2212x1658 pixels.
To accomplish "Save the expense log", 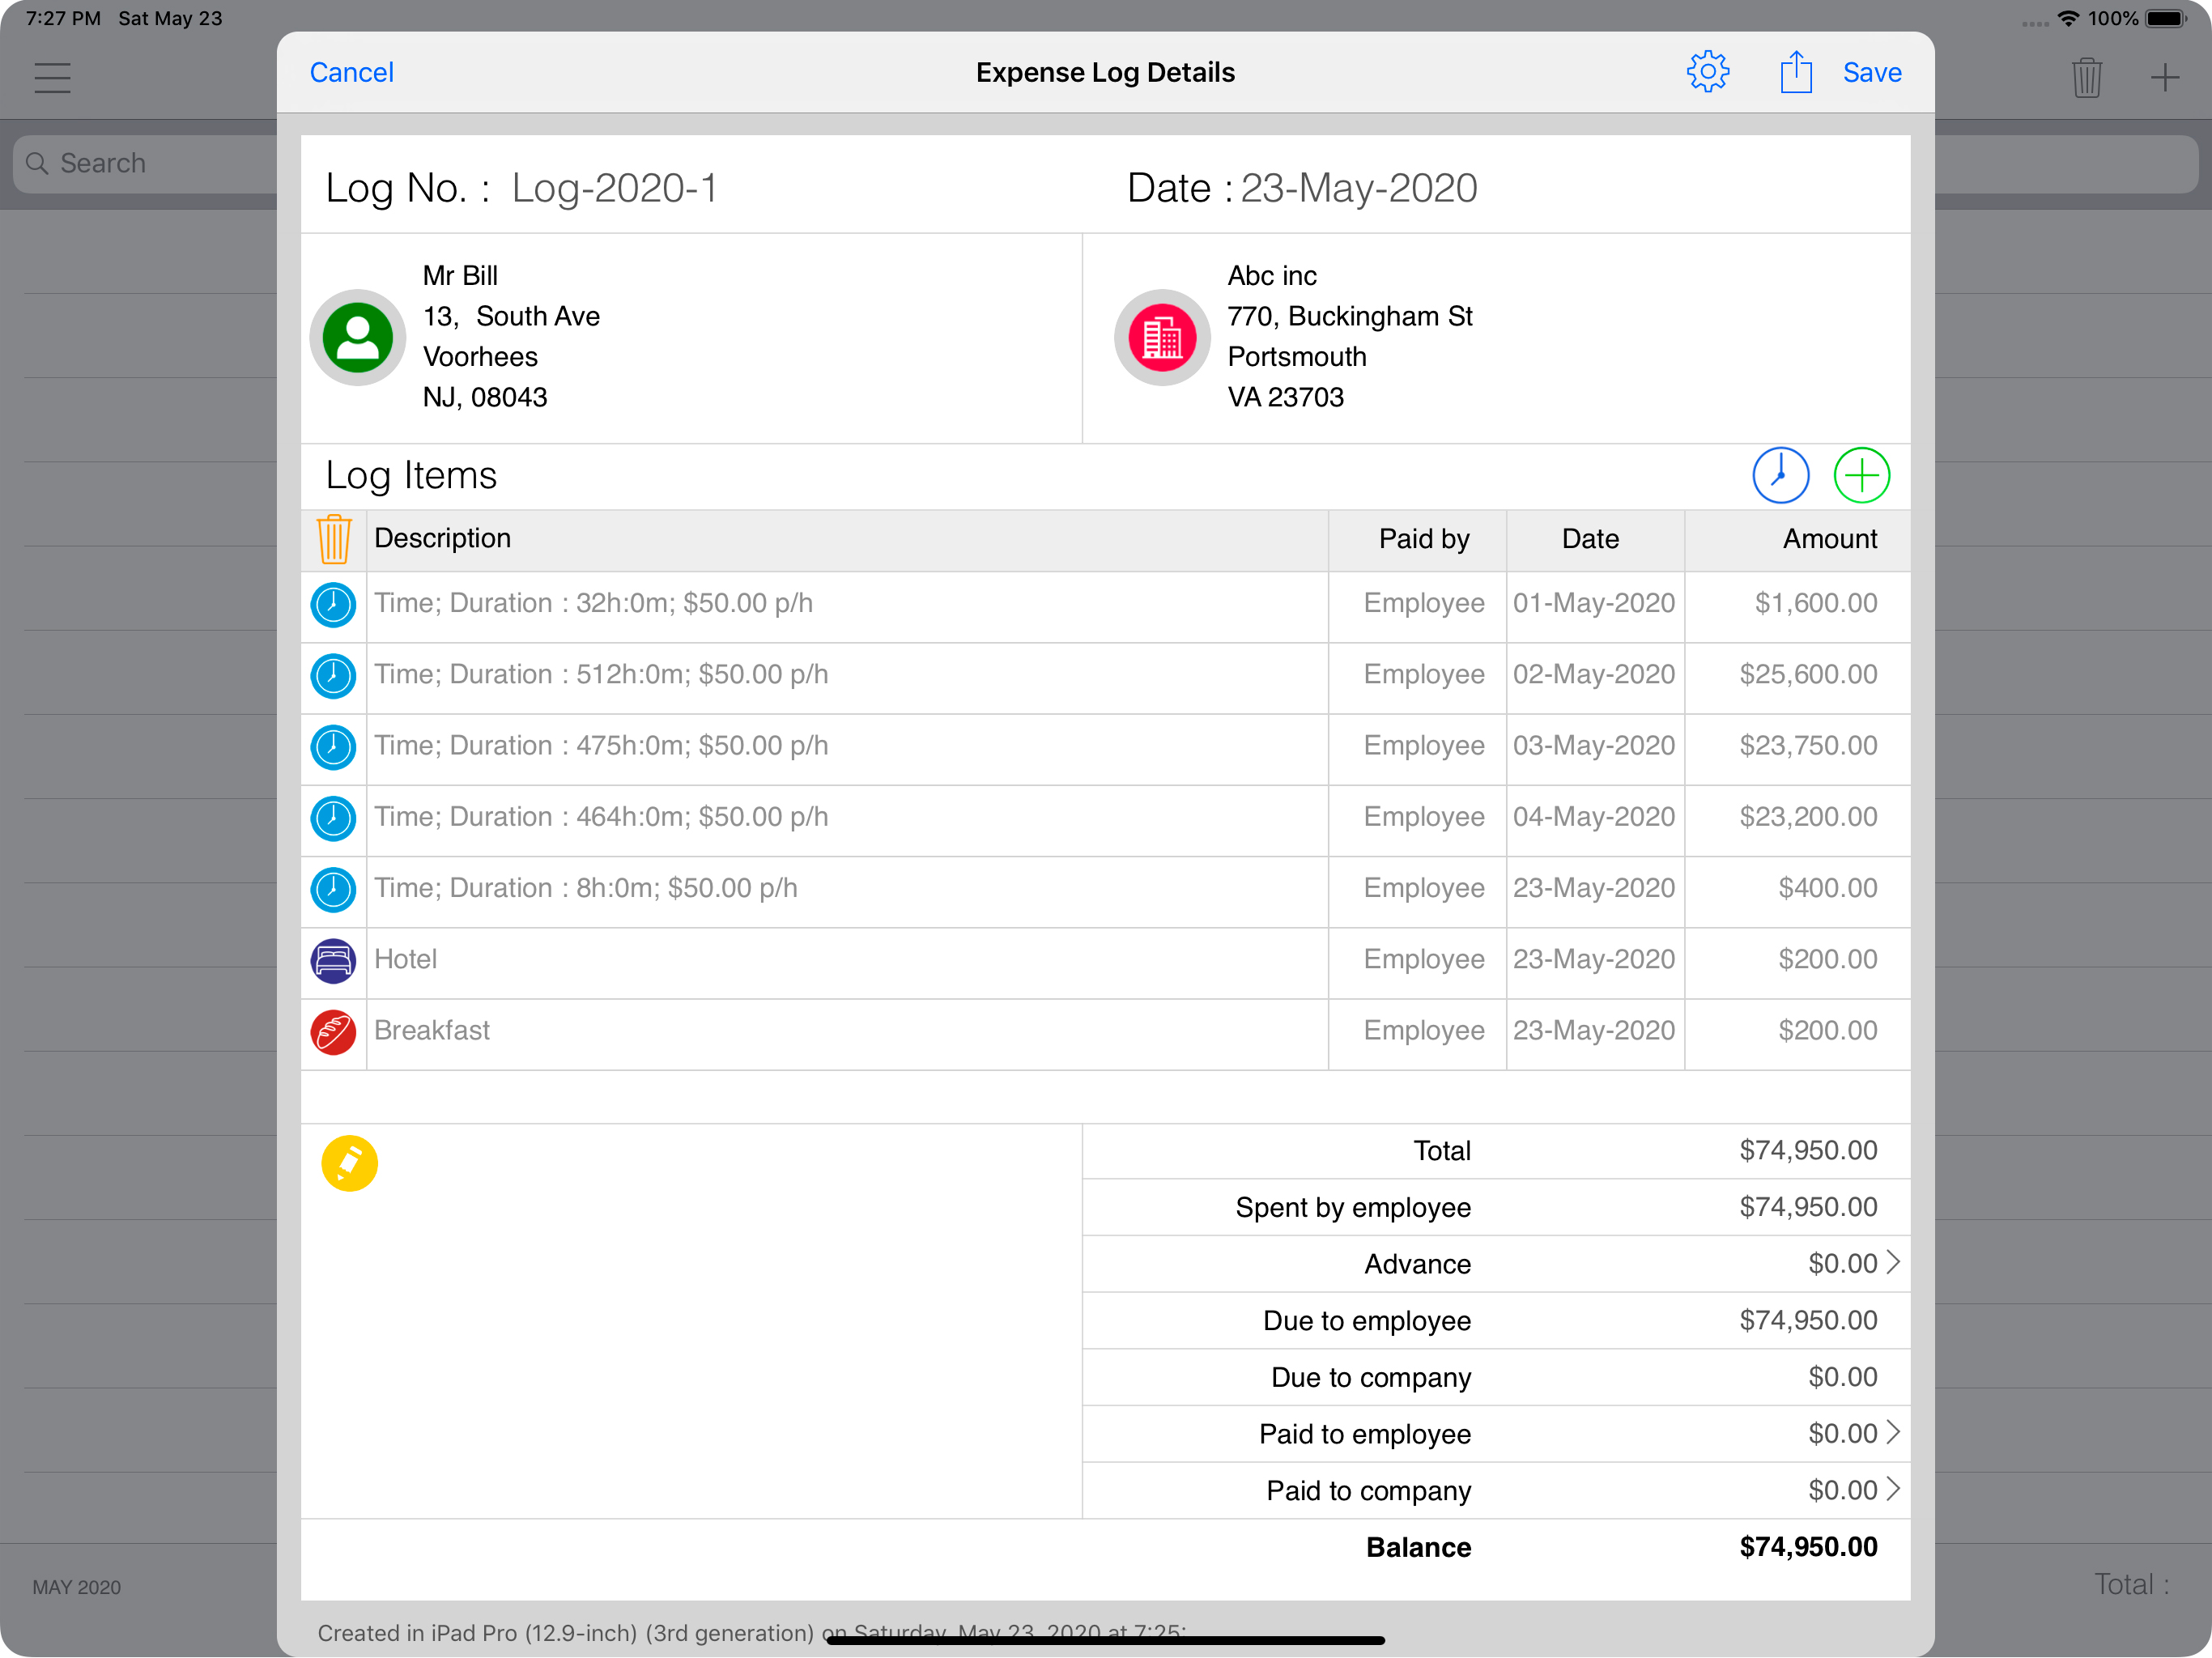I will tap(1872, 72).
